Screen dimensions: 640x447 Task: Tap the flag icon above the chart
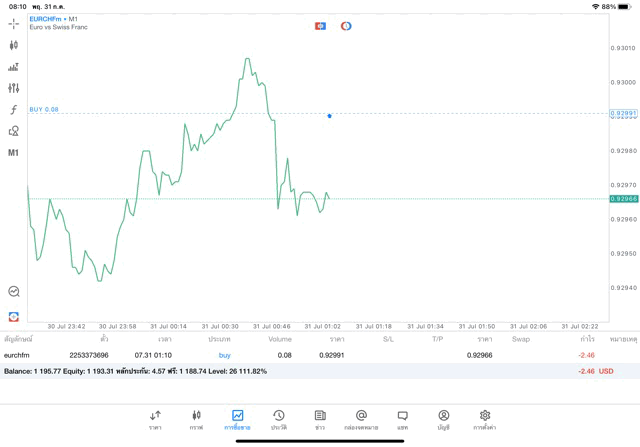click(x=320, y=26)
